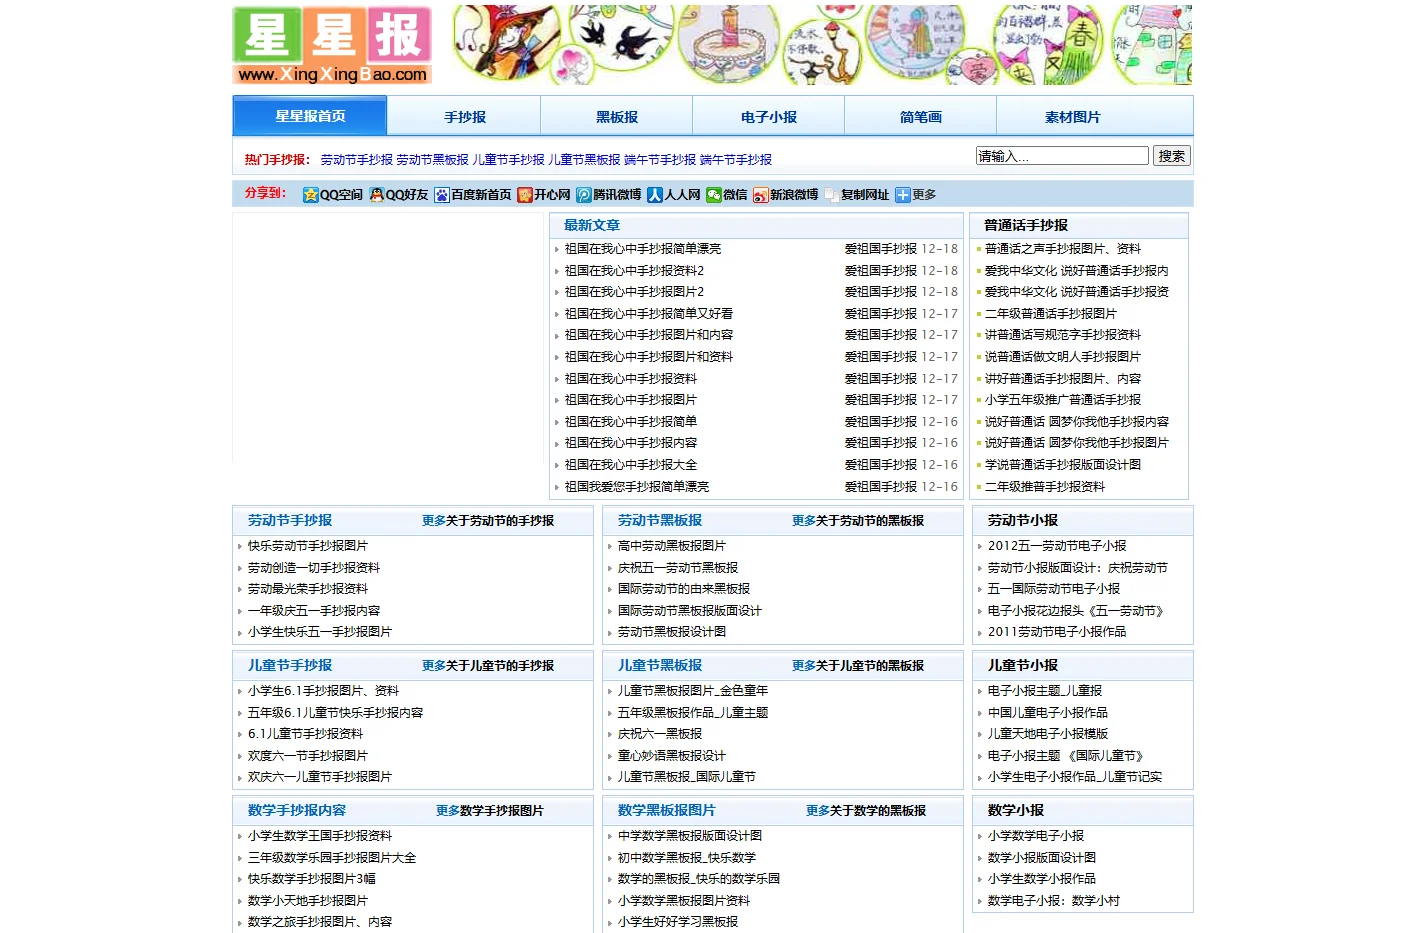Open hot link 端午节手抄报 after 儿童节黑板报
Screen dimensions: 1424x933
(660, 160)
